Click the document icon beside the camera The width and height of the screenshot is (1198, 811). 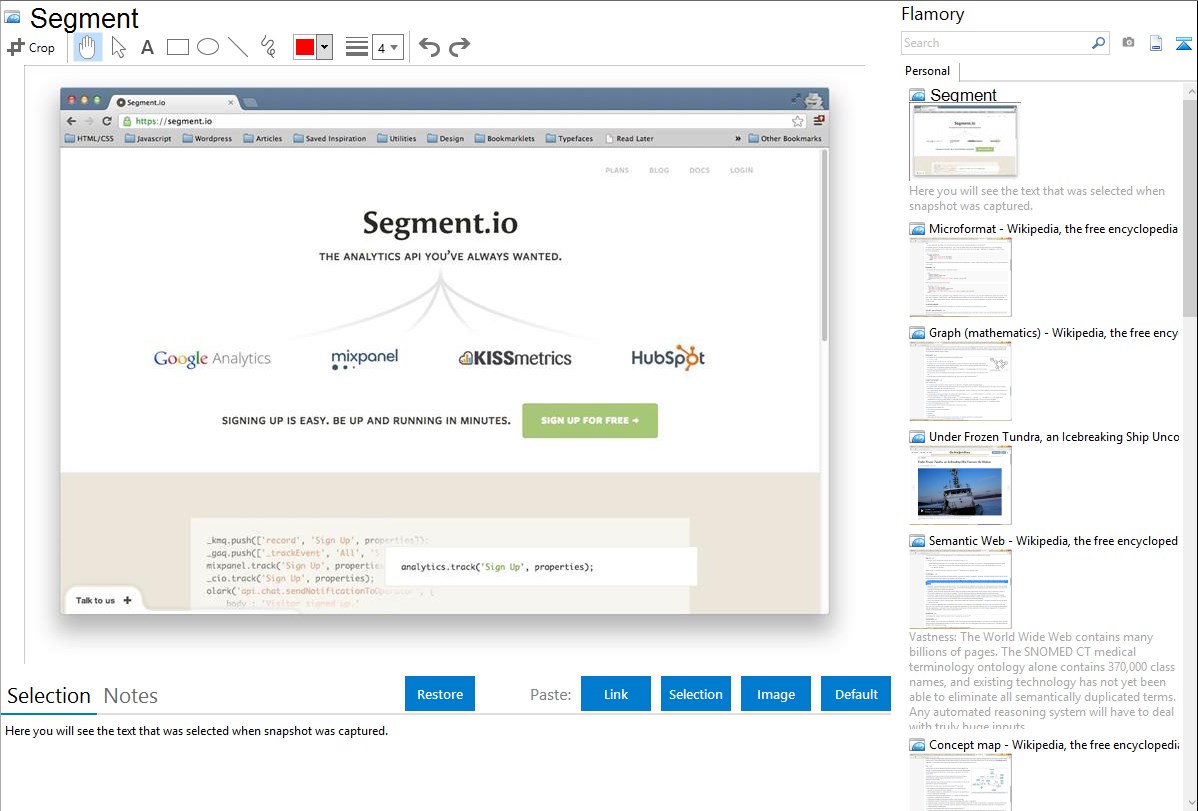pos(1156,43)
